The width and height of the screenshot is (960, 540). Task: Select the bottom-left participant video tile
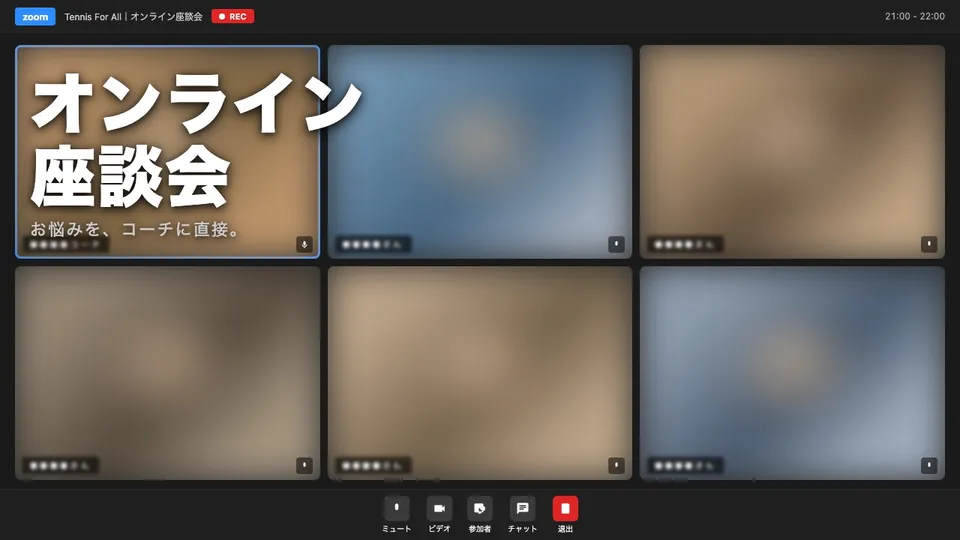(x=167, y=373)
